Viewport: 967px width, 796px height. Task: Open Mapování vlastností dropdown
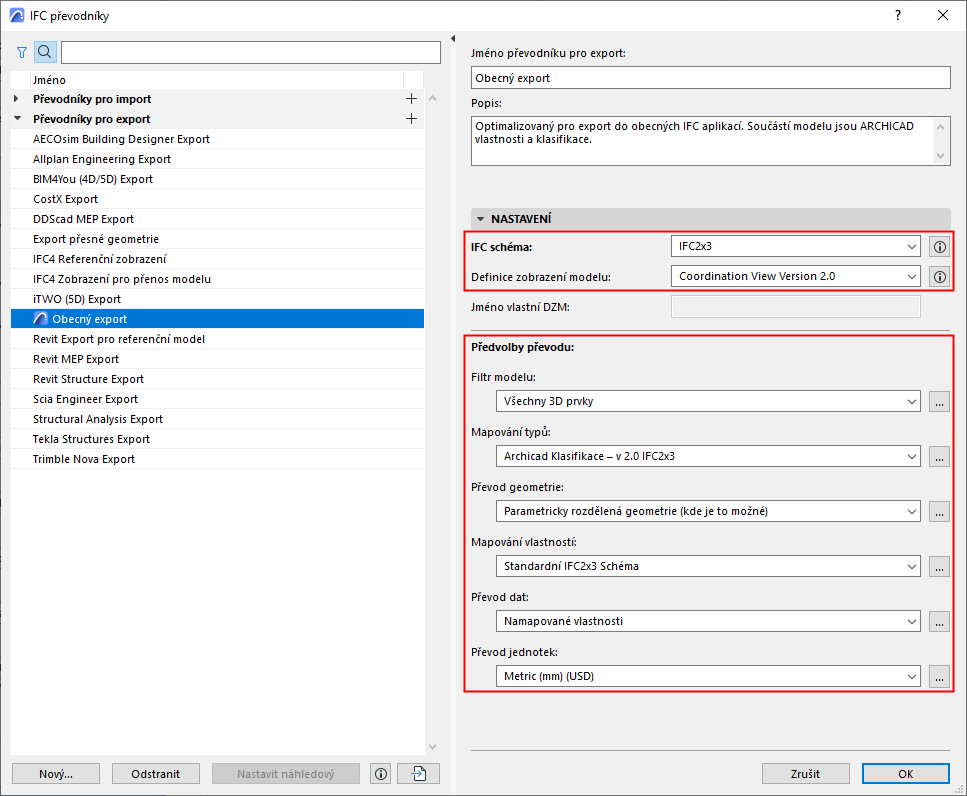(x=708, y=566)
